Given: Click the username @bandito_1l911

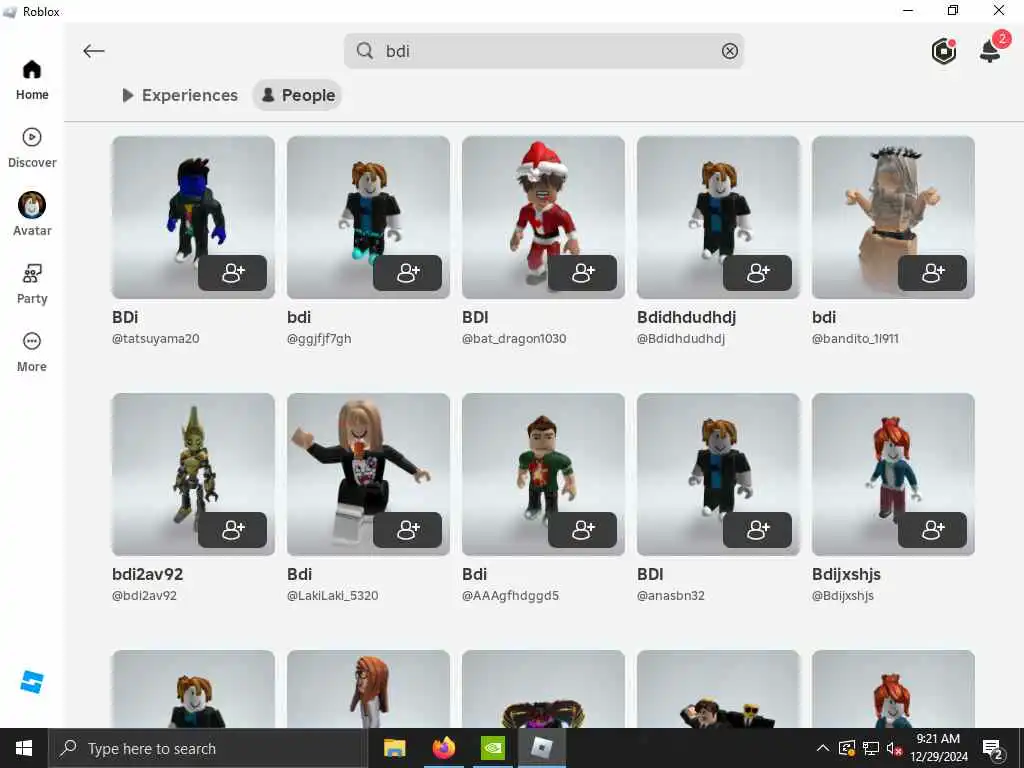Looking at the screenshot, I should tap(855, 339).
